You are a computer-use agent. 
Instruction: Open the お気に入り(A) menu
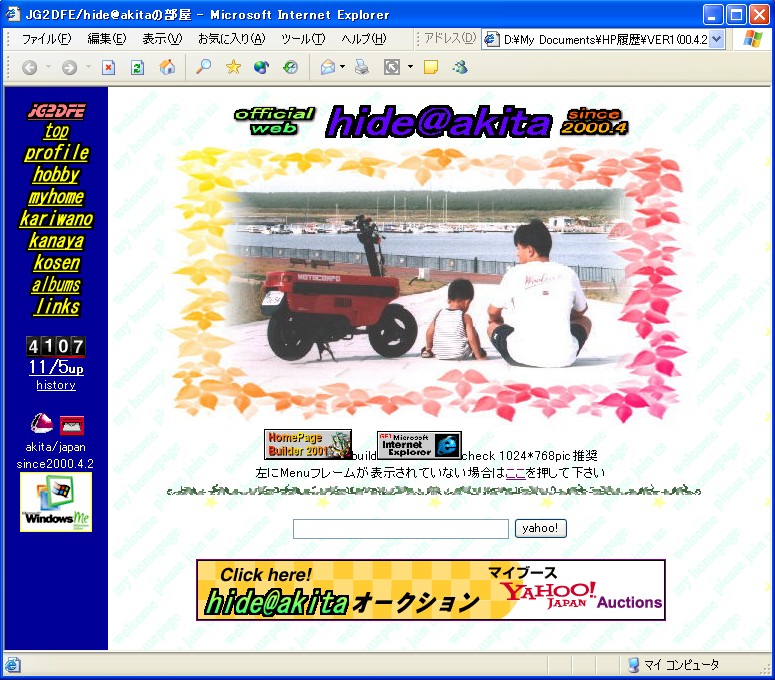[231, 39]
